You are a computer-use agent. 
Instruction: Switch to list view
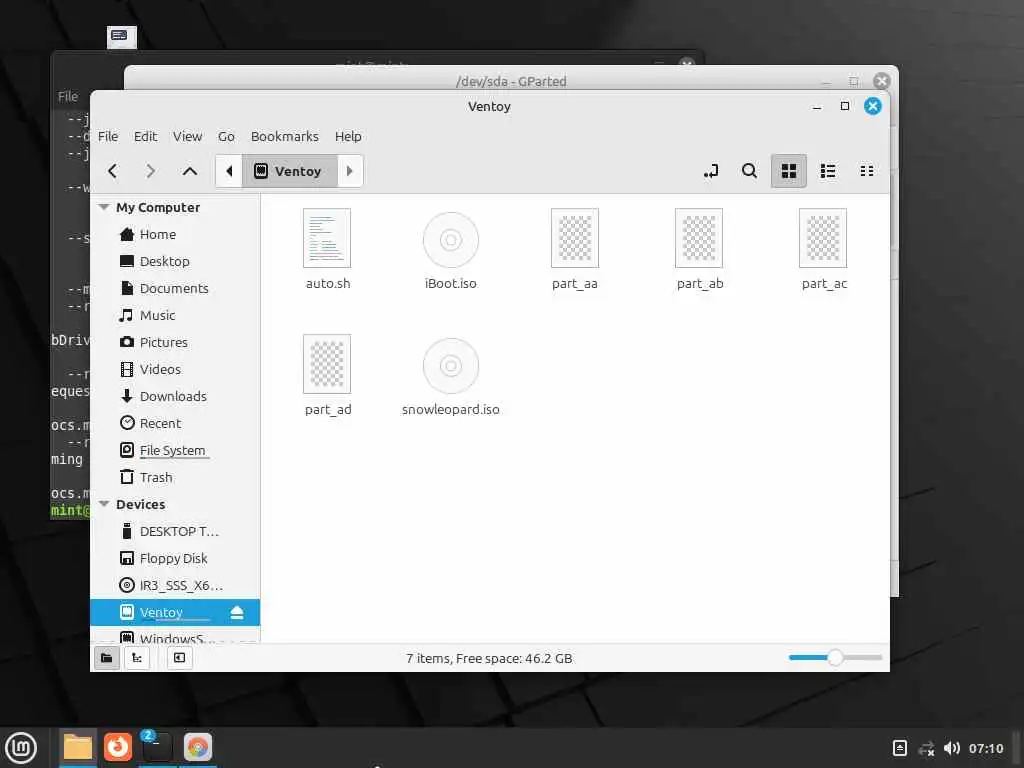tap(828, 171)
